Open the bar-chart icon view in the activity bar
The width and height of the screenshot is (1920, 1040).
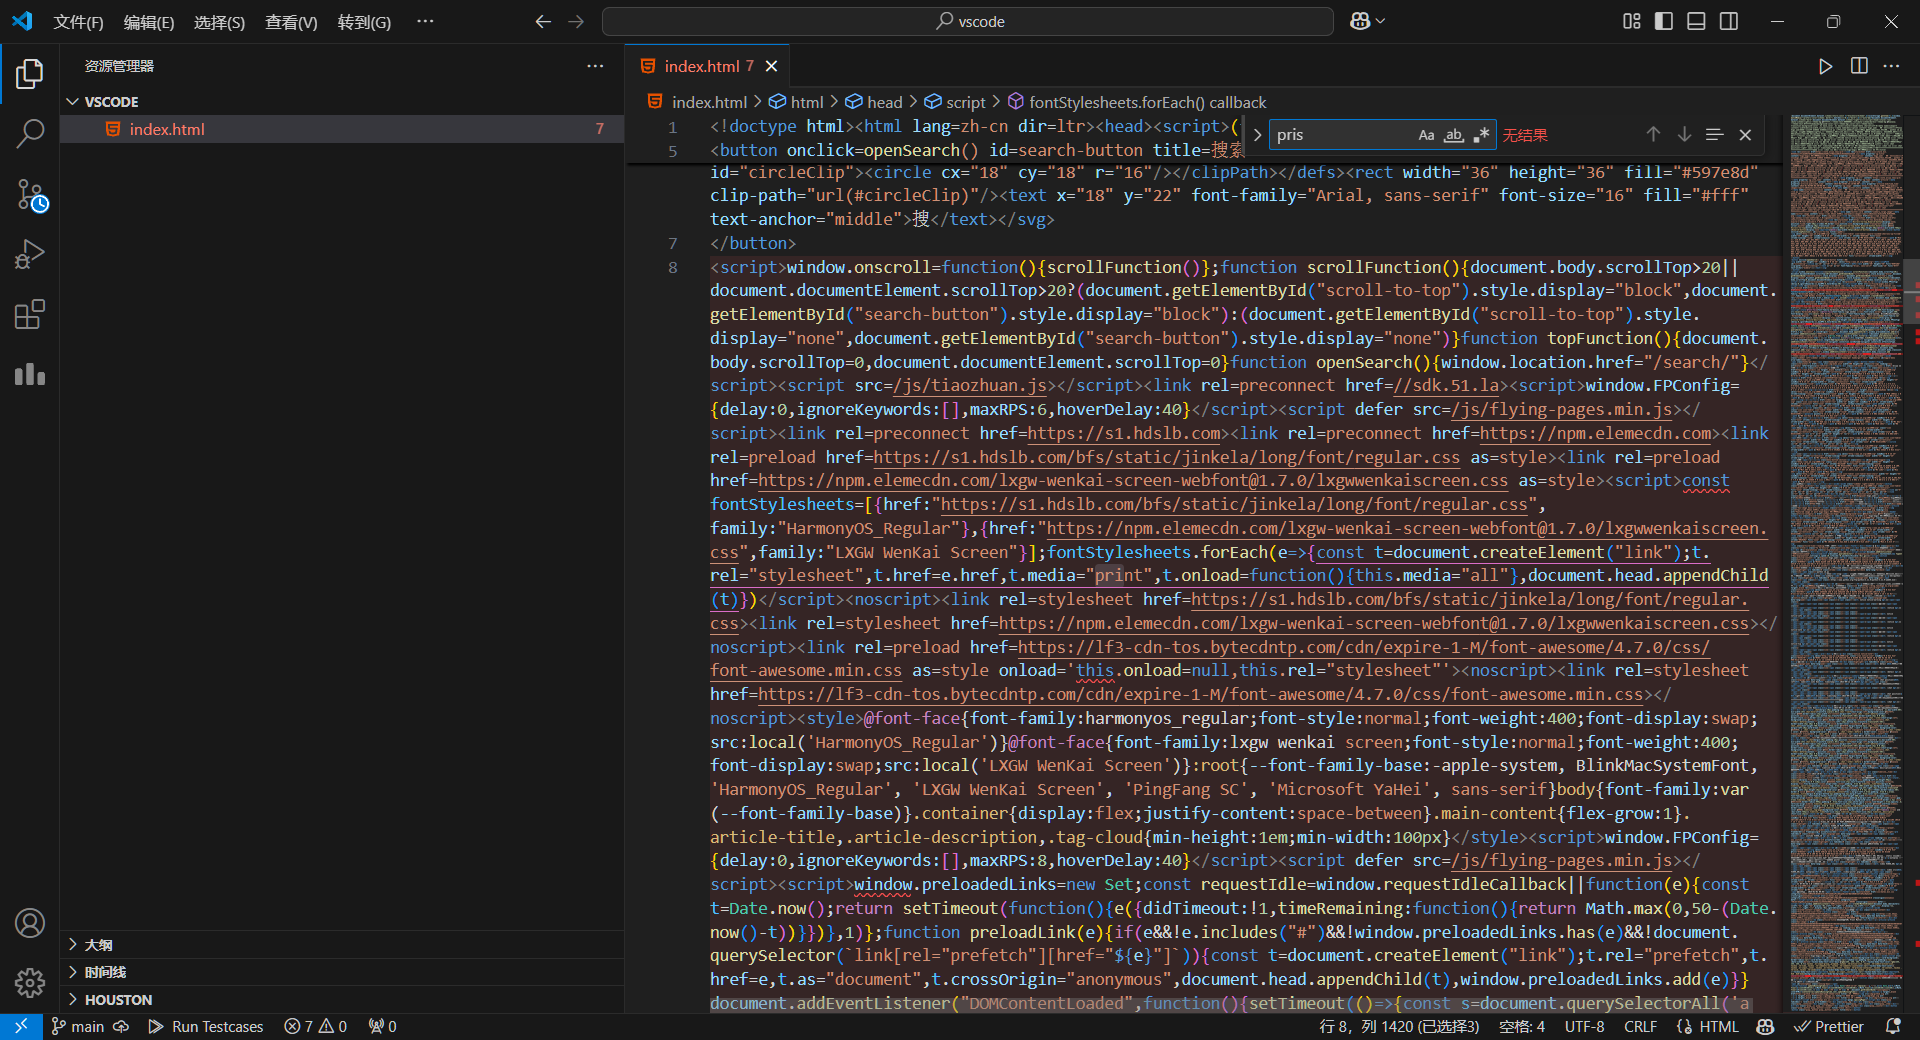tap(30, 375)
